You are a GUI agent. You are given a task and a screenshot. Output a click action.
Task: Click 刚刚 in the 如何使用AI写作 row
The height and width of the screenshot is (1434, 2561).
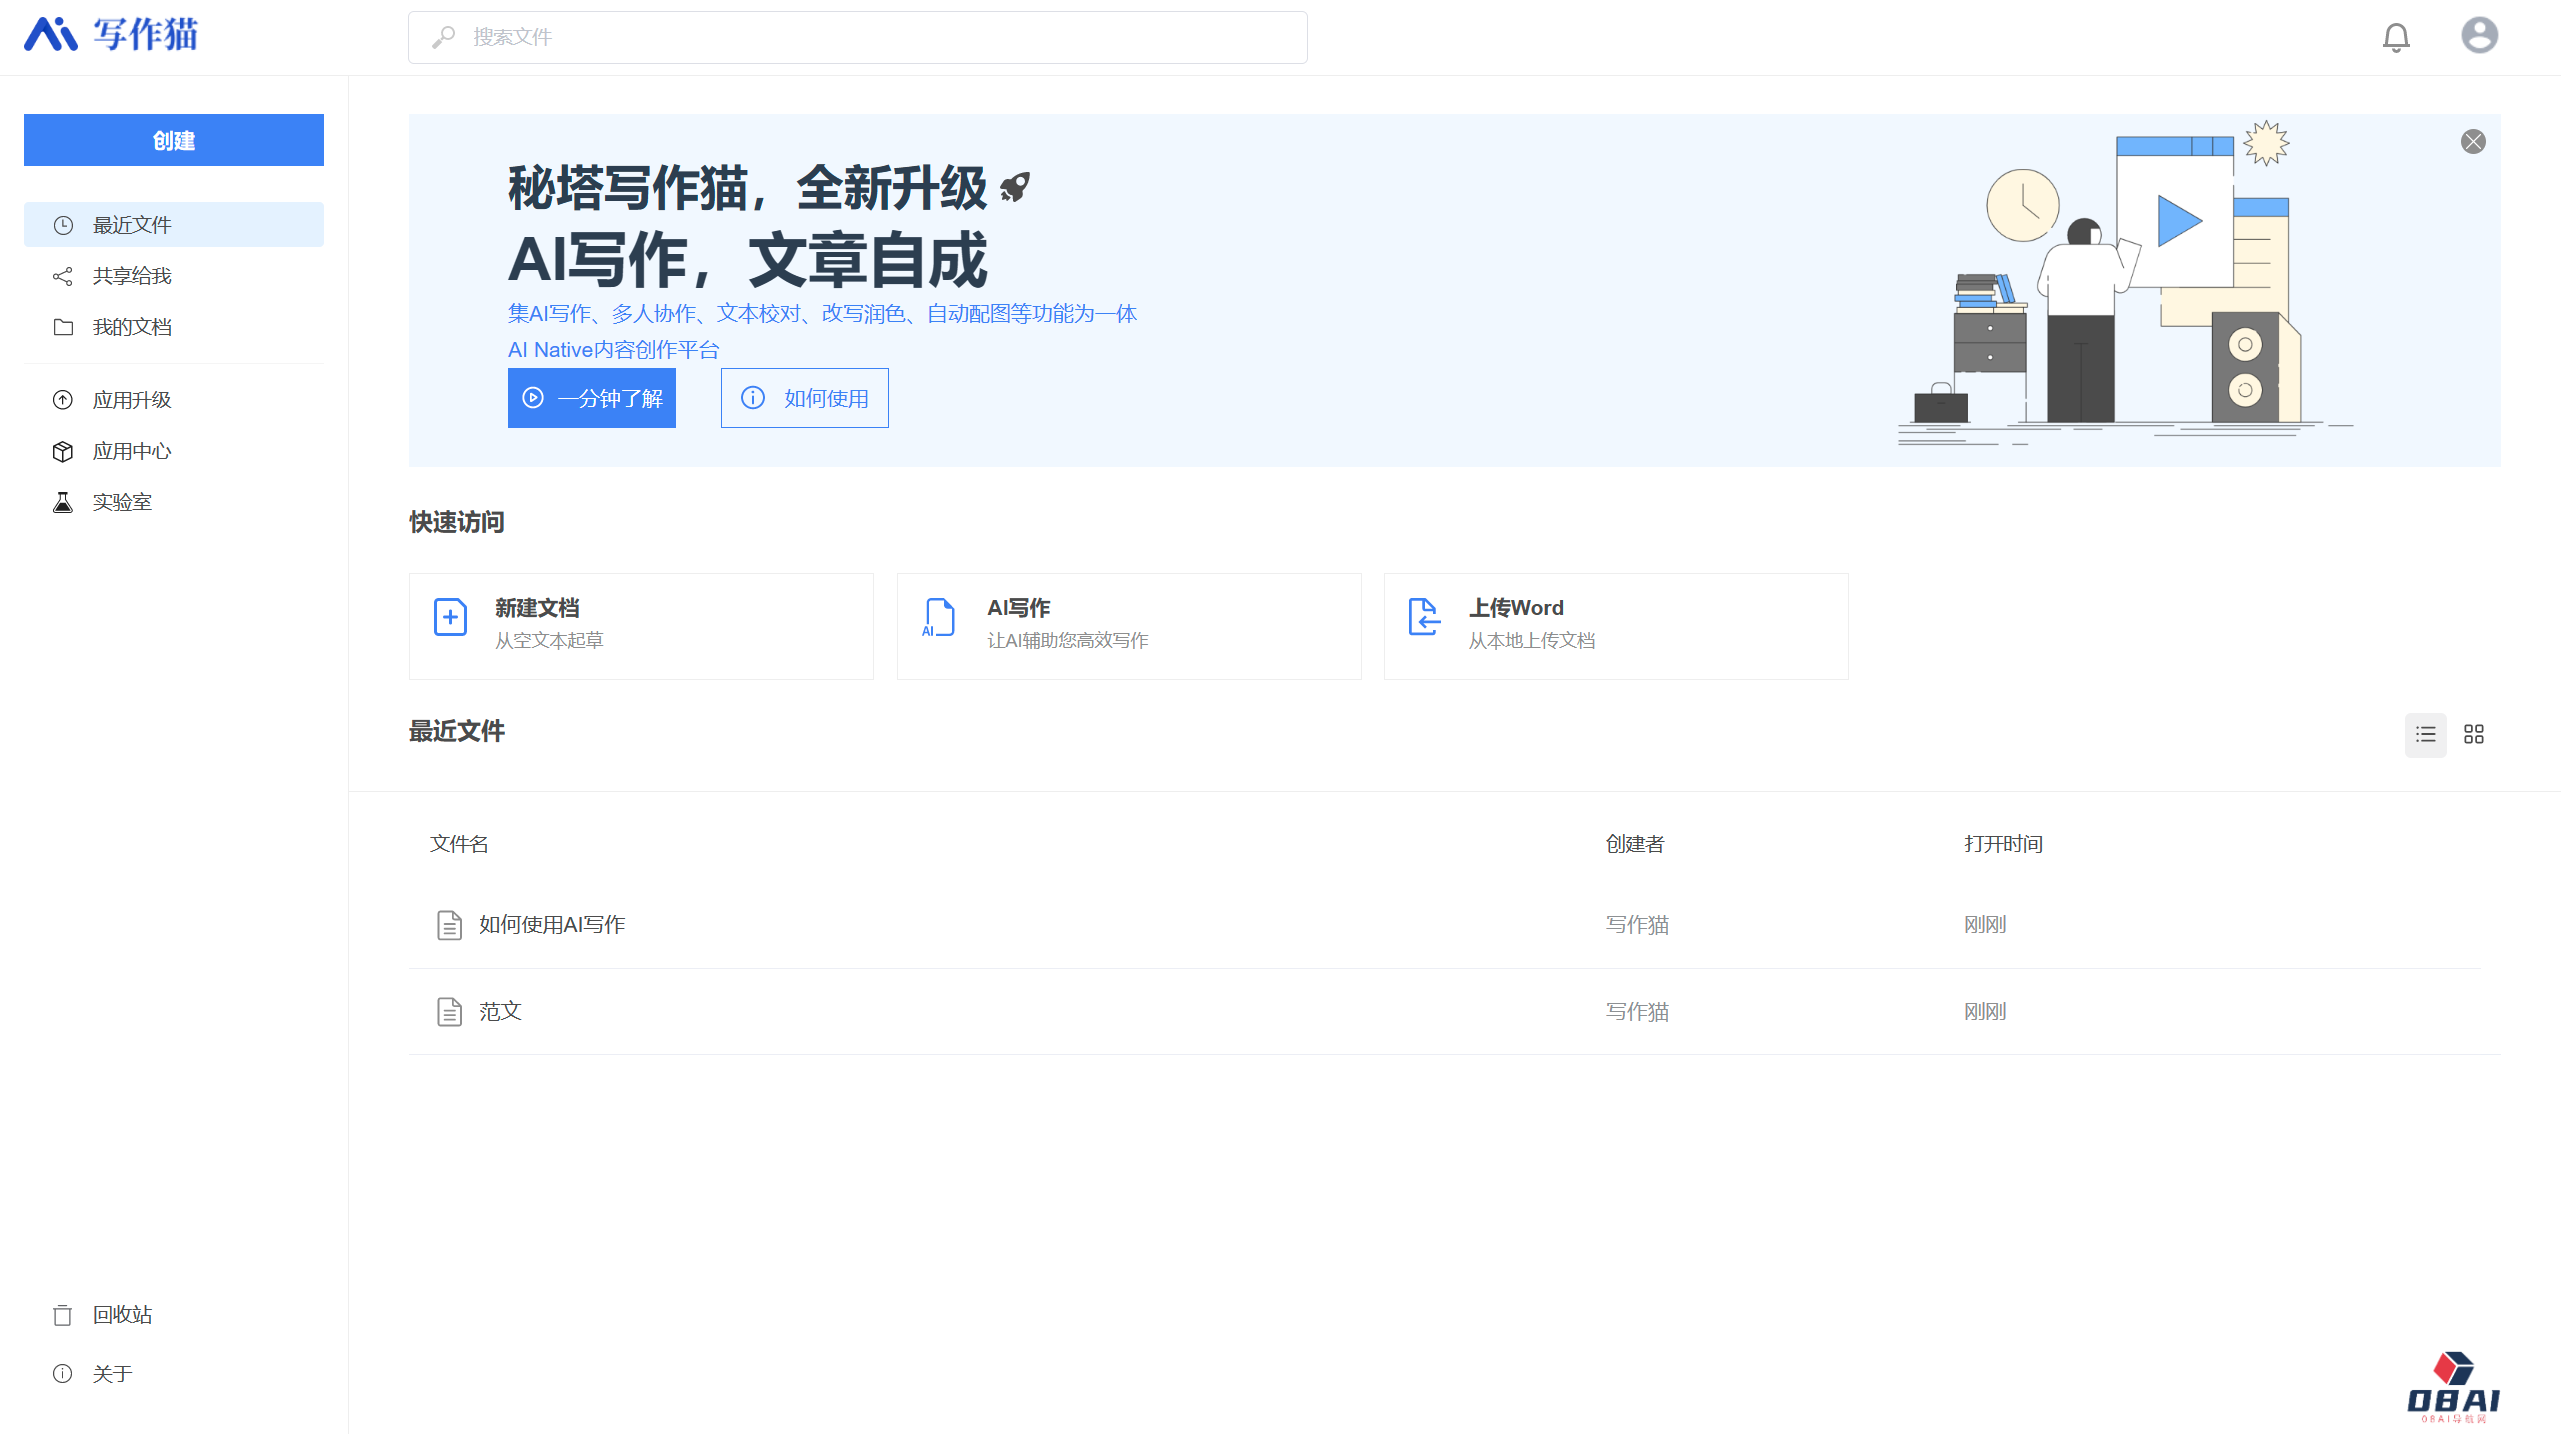point(1985,925)
